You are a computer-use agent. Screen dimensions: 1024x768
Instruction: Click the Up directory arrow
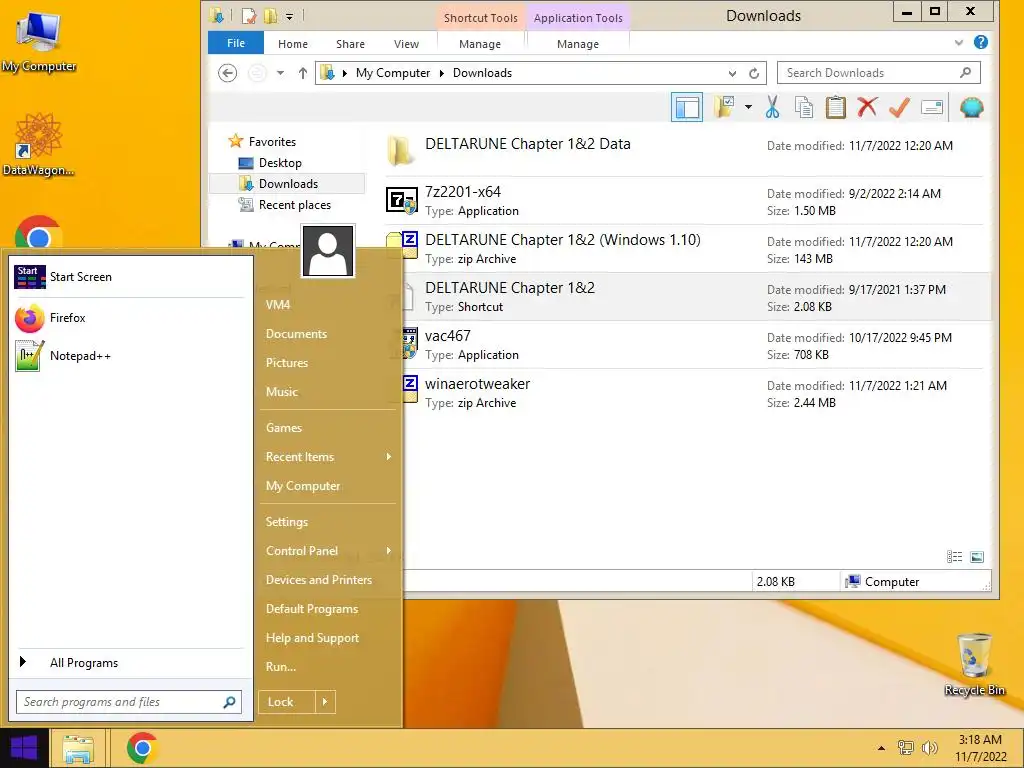302,72
